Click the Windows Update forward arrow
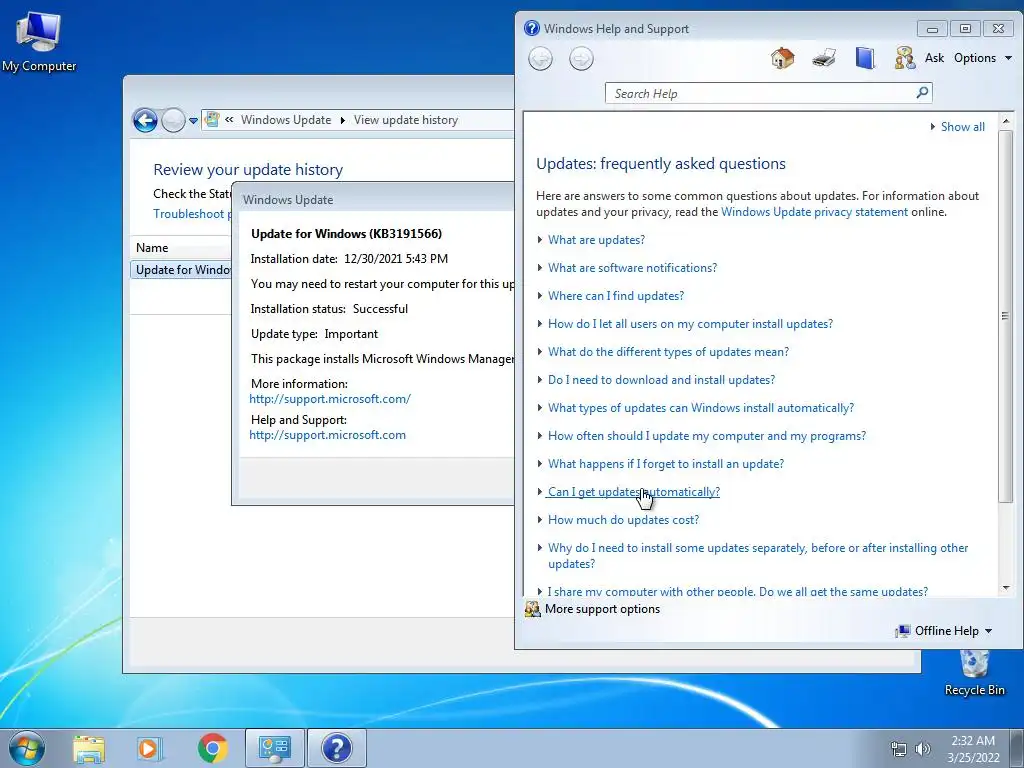 [x=173, y=120]
